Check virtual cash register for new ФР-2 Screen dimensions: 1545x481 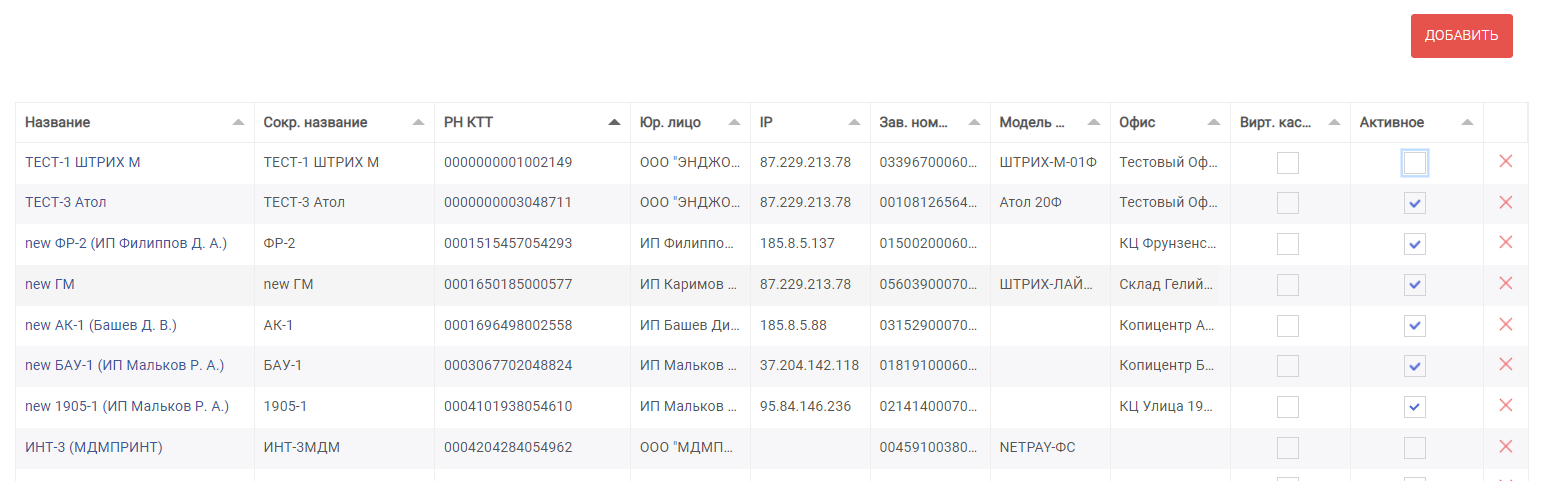click(1288, 244)
